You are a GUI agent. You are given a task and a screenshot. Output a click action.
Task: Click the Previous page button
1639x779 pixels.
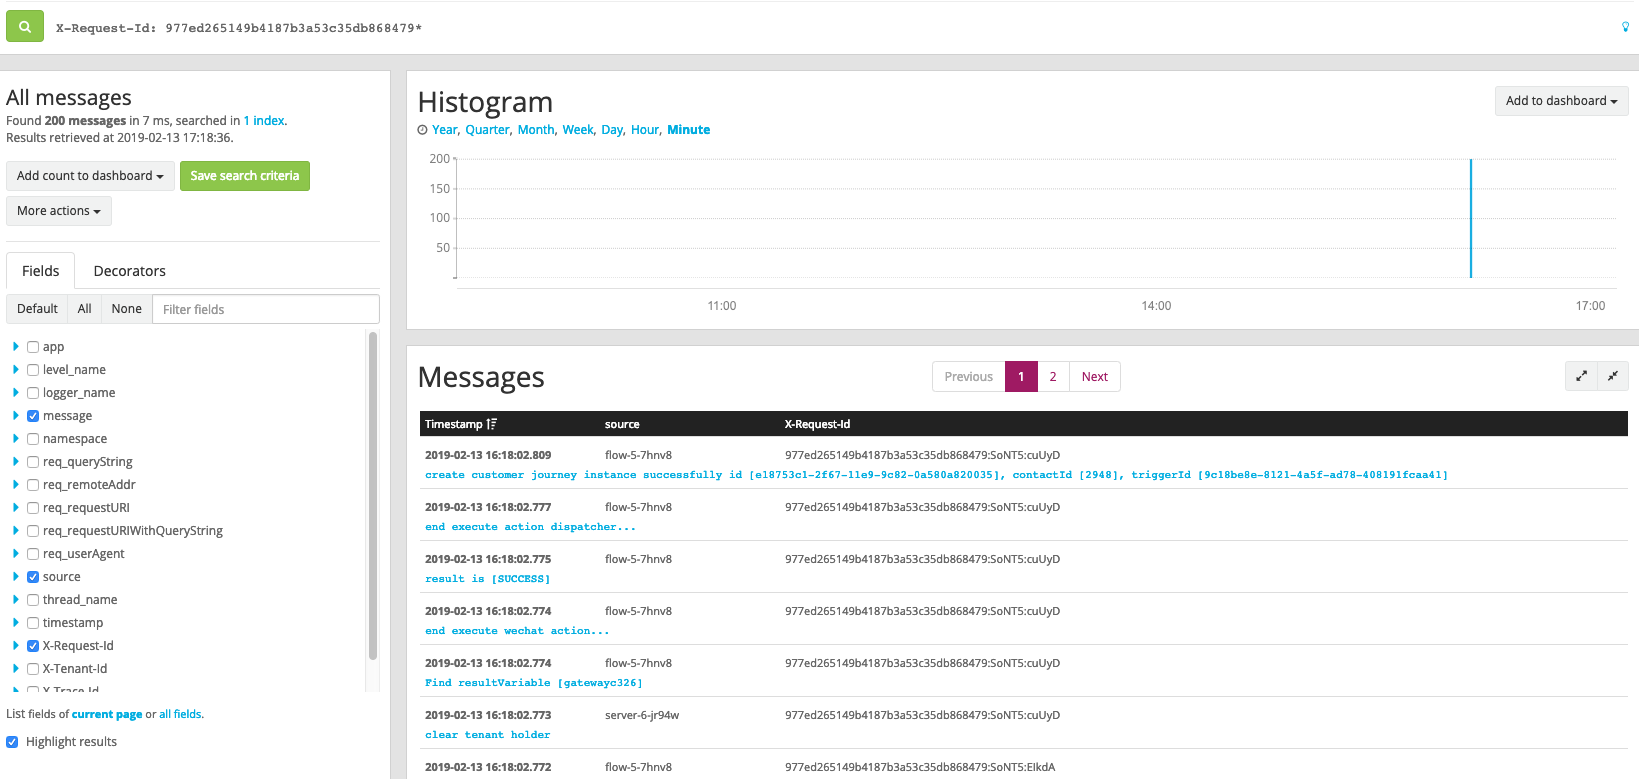pyautogui.click(x=969, y=377)
